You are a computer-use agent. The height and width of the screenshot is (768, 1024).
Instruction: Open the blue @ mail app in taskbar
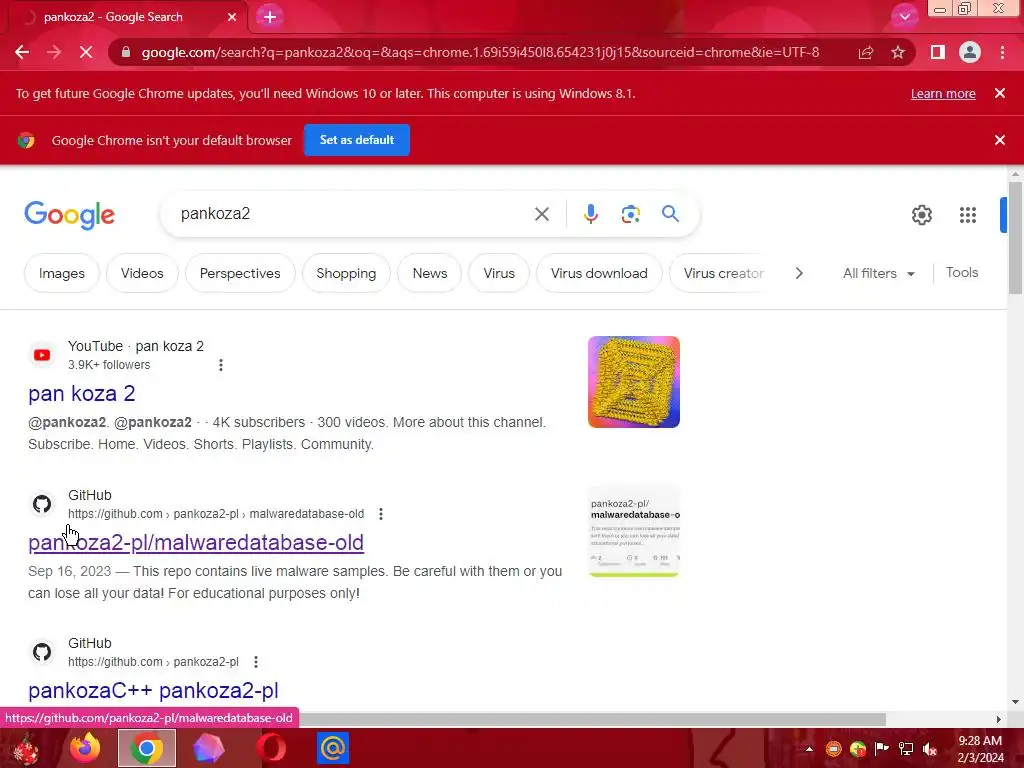(332, 748)
